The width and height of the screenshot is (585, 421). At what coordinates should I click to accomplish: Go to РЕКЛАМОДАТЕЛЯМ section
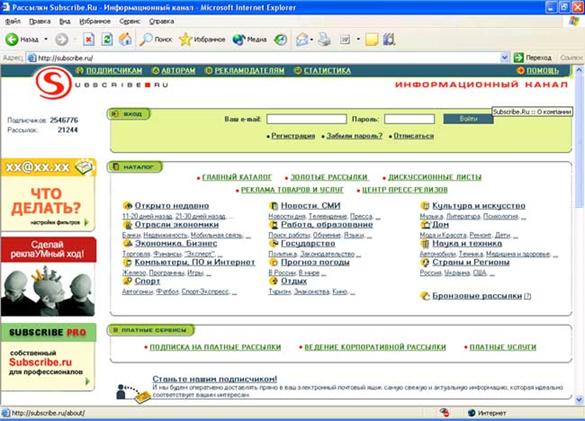pos(249,71)
